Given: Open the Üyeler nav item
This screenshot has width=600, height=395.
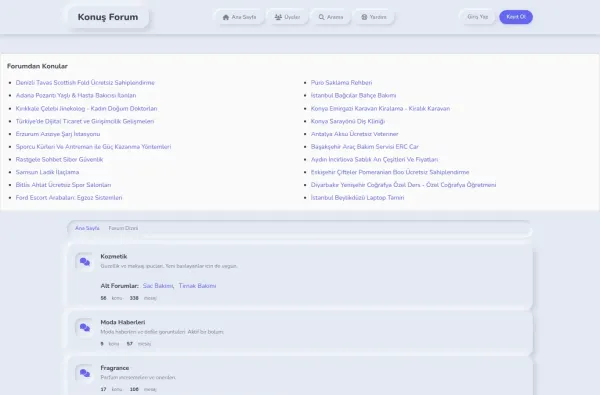Looking at the screenshot, I should point(287,17).
